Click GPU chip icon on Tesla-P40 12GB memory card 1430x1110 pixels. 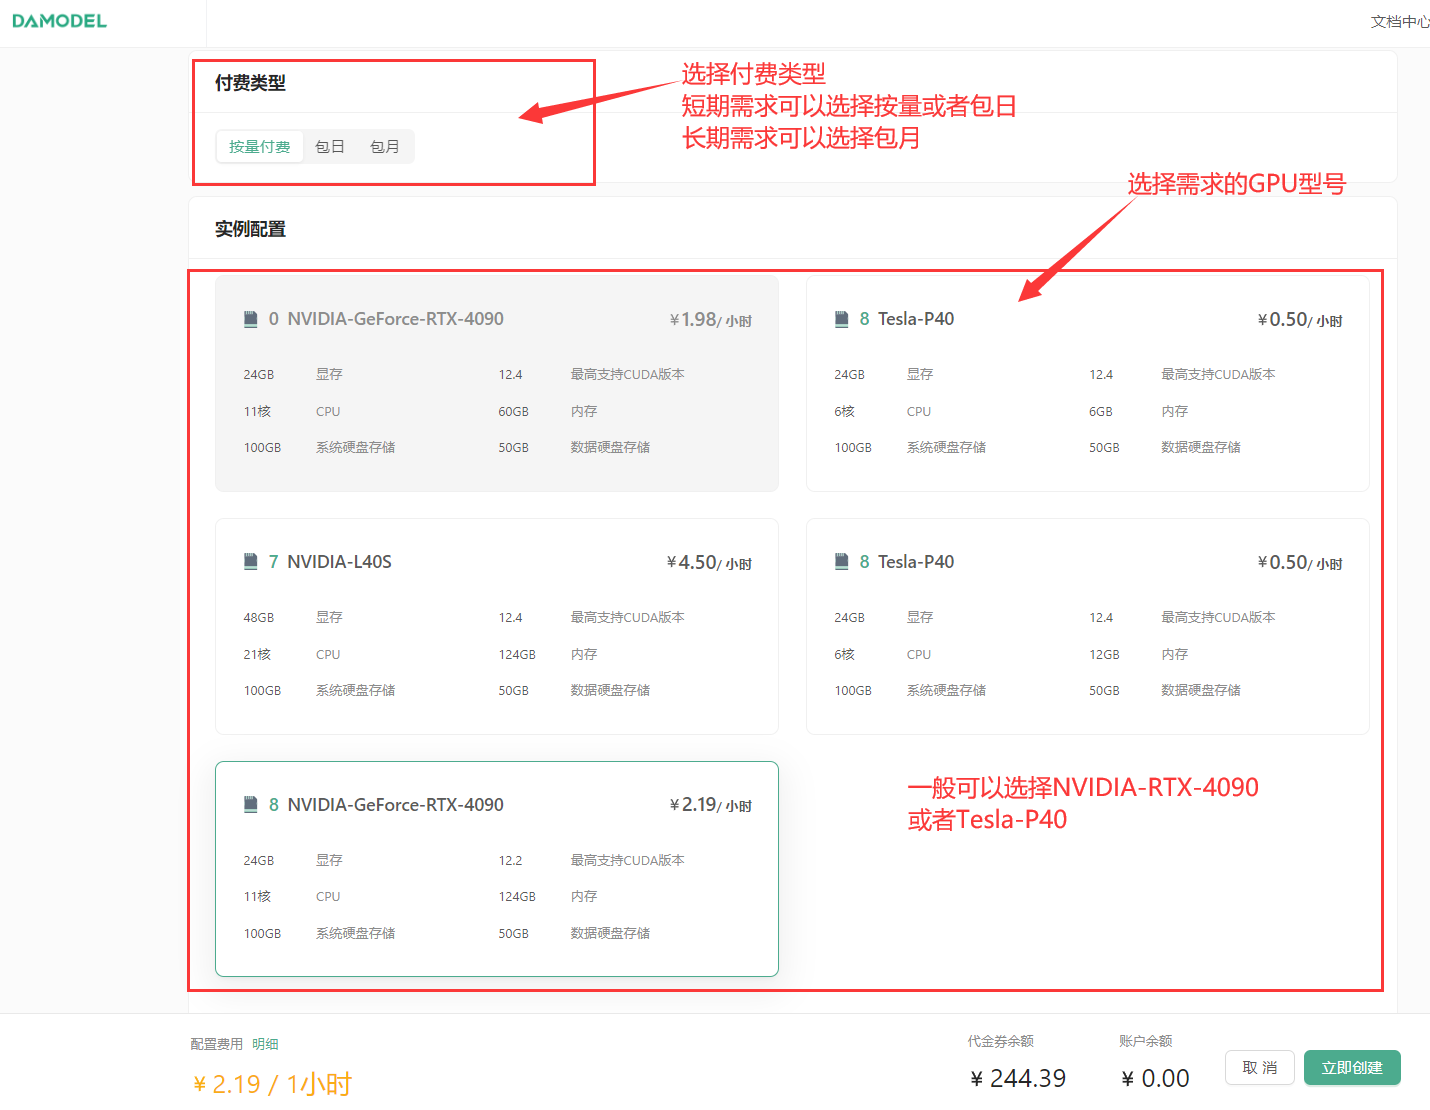(x=842, y=562)
